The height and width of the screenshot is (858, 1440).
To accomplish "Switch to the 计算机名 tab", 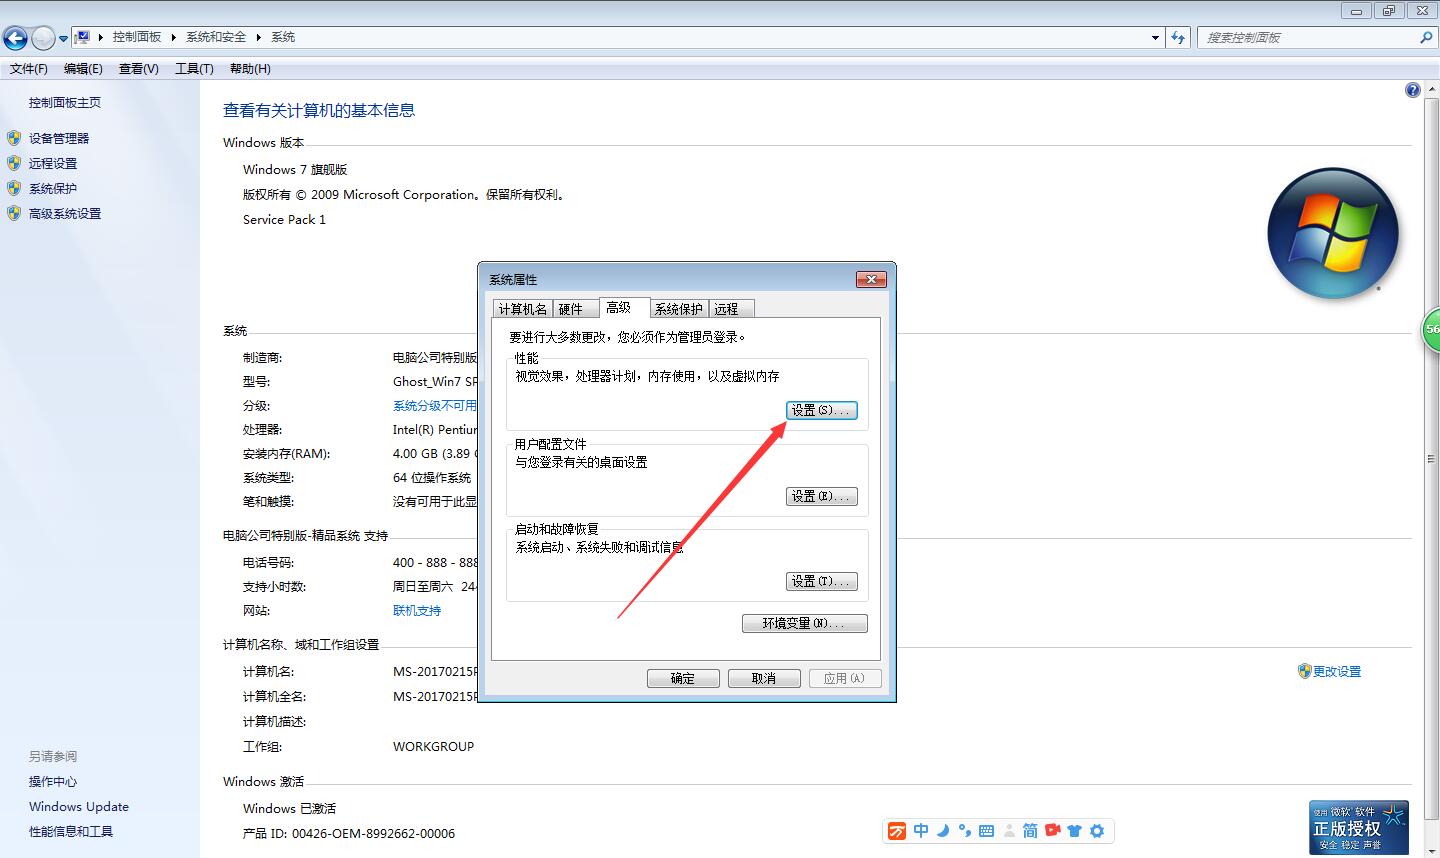I will click(523, 309).
